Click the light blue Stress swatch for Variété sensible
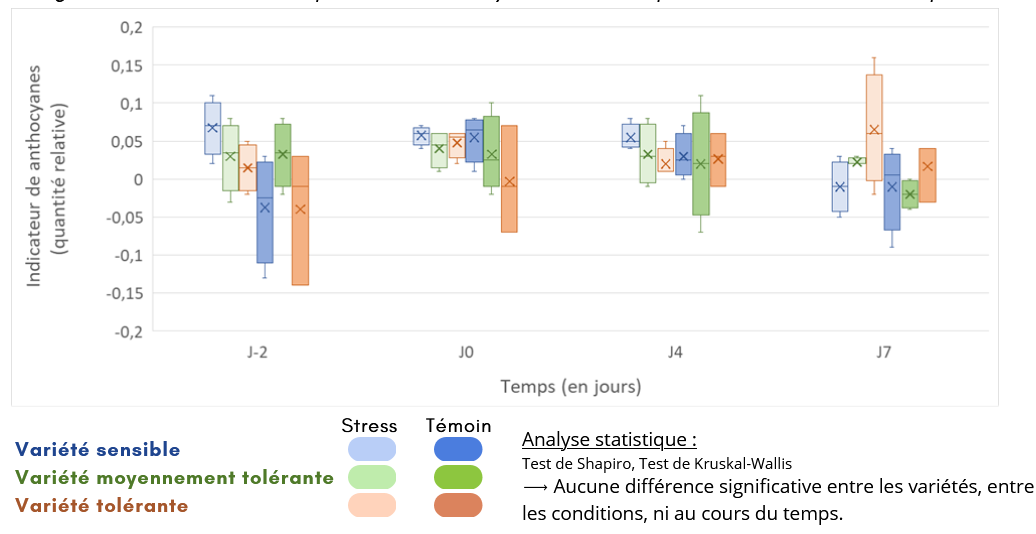The width and height of the screenshot is (1036, 534). click(x=372, y=449)
